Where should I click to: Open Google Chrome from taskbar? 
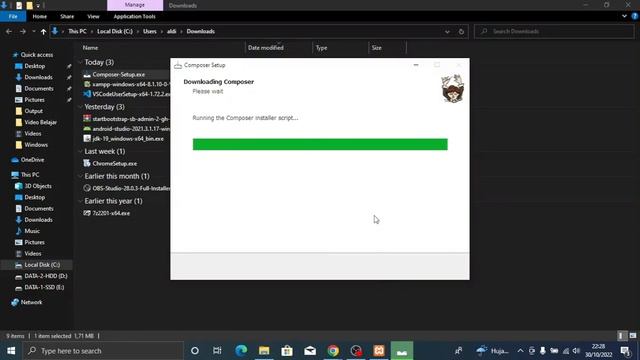[x=333, y=351]
